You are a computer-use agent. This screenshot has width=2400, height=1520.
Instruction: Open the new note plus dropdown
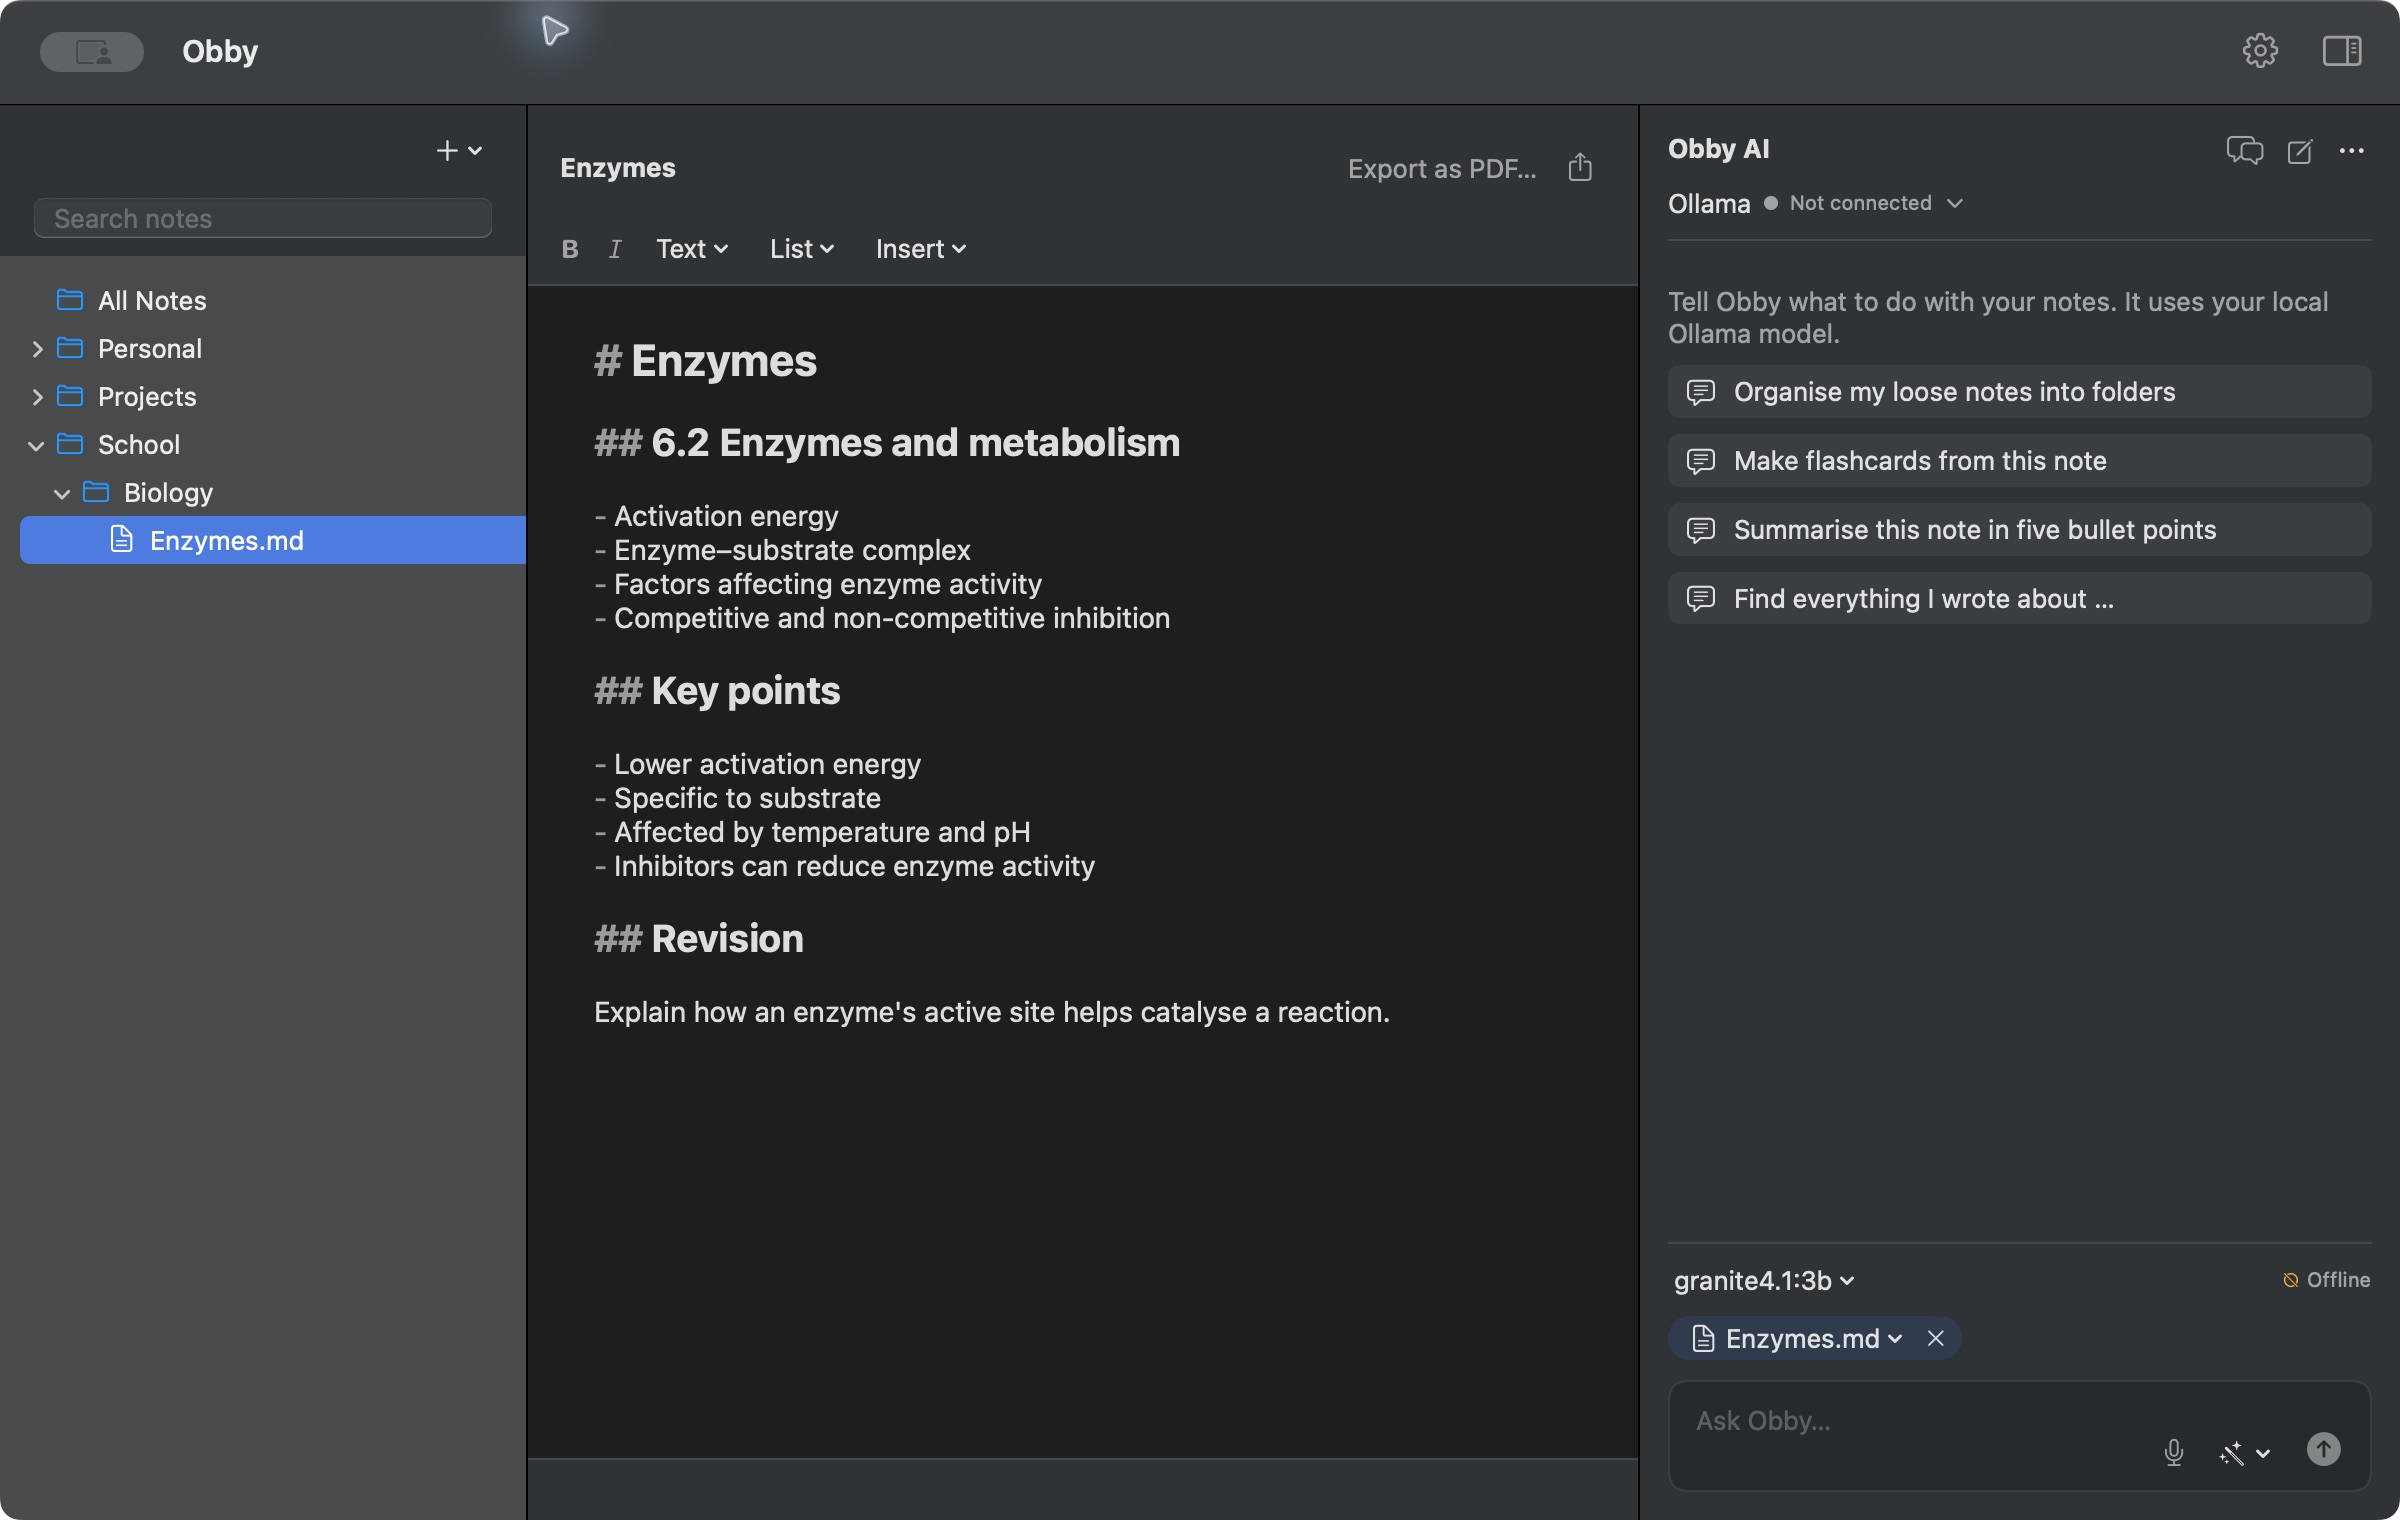pyautogui.click(x=459, y=151)
